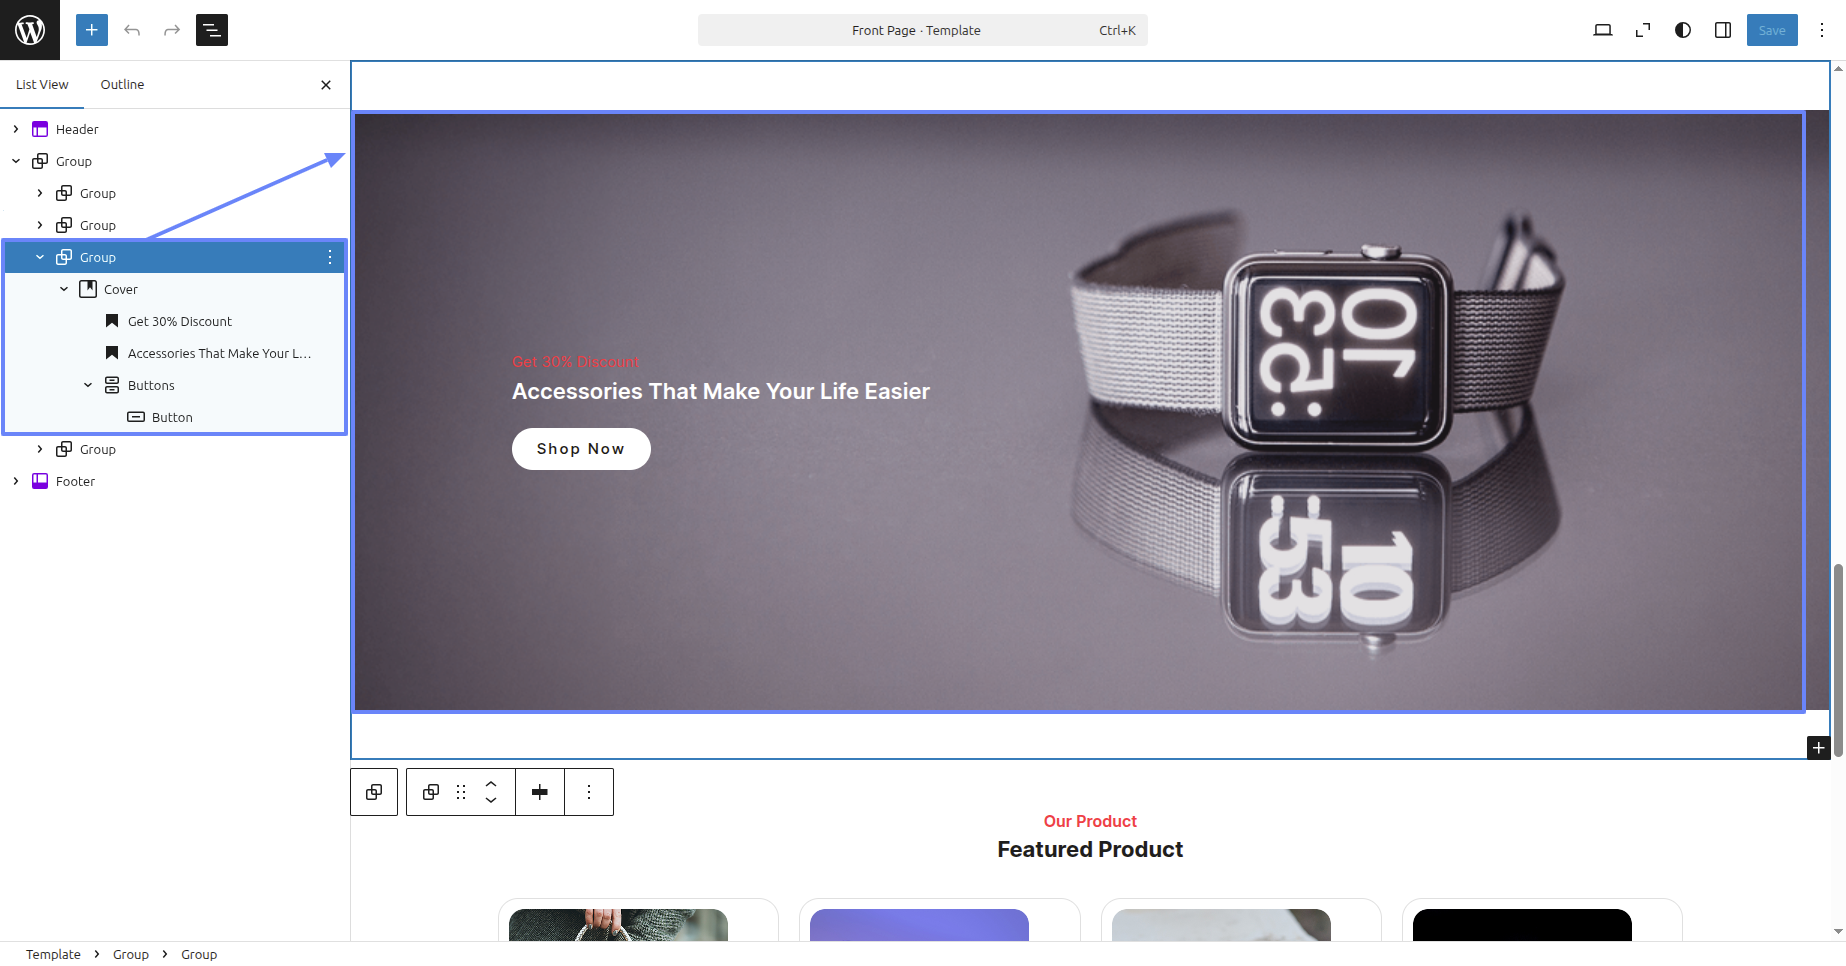Switch to the Outline tab
1846x966 pixels.
(x=122, y=85)
